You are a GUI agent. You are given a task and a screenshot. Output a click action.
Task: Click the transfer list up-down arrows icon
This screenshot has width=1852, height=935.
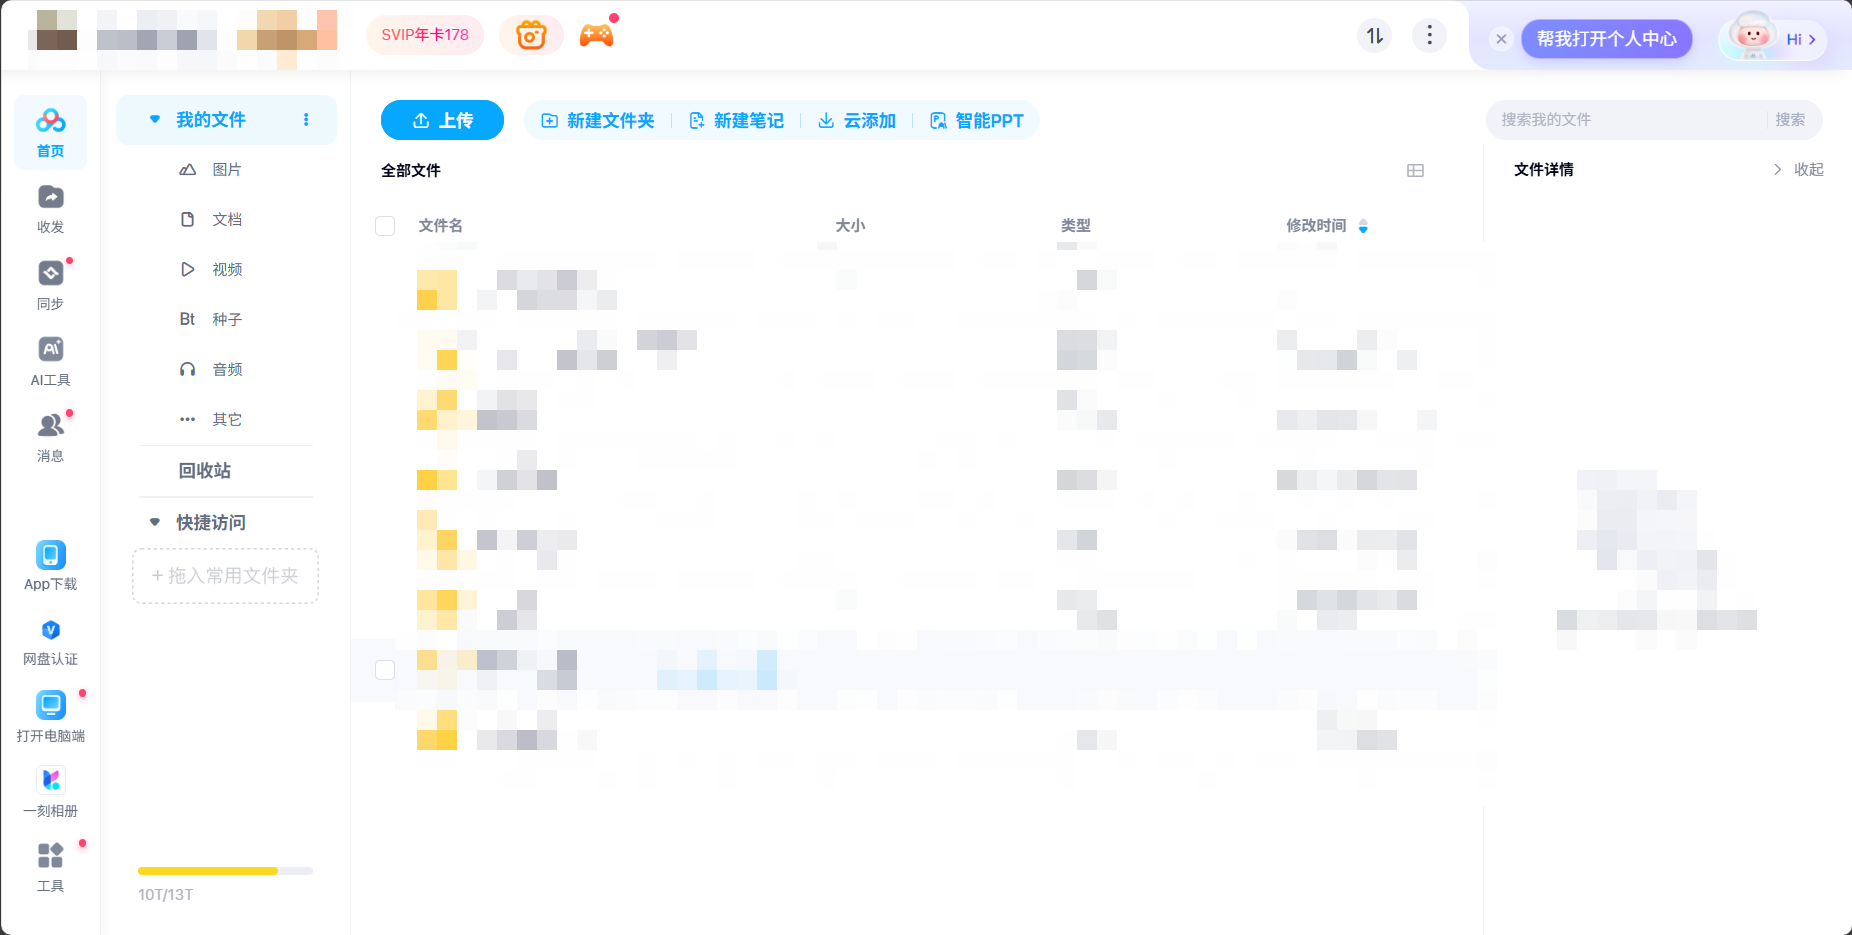(x=1375, y=36)
